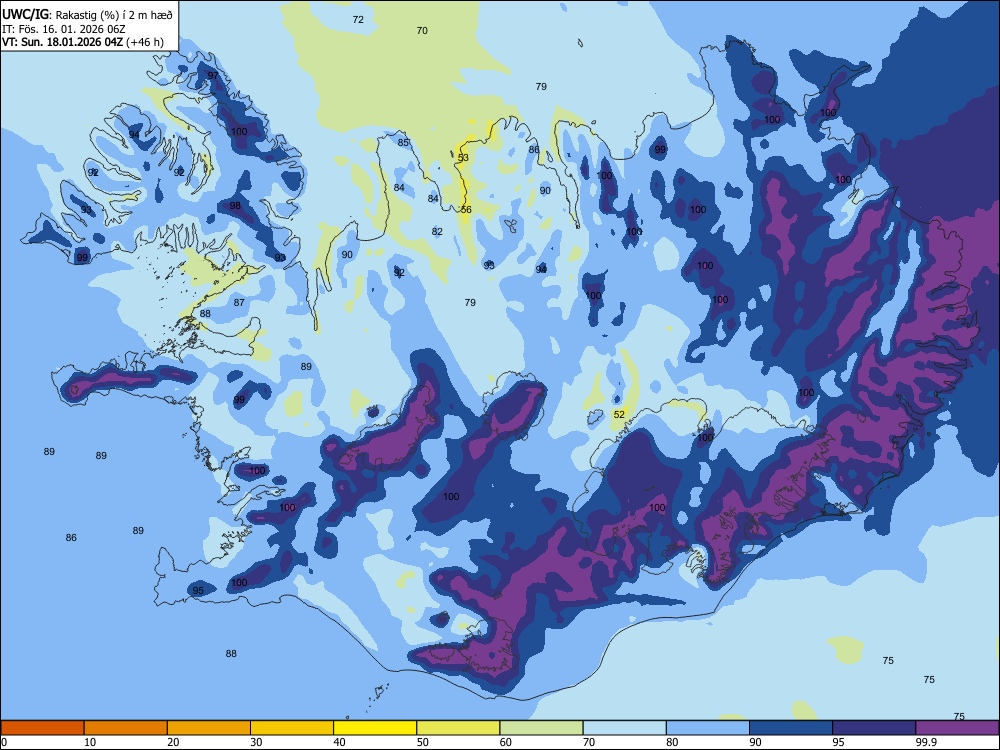Click the '20' legend scale label
The height and width of the screenshot is (750, 1000).
173,742
